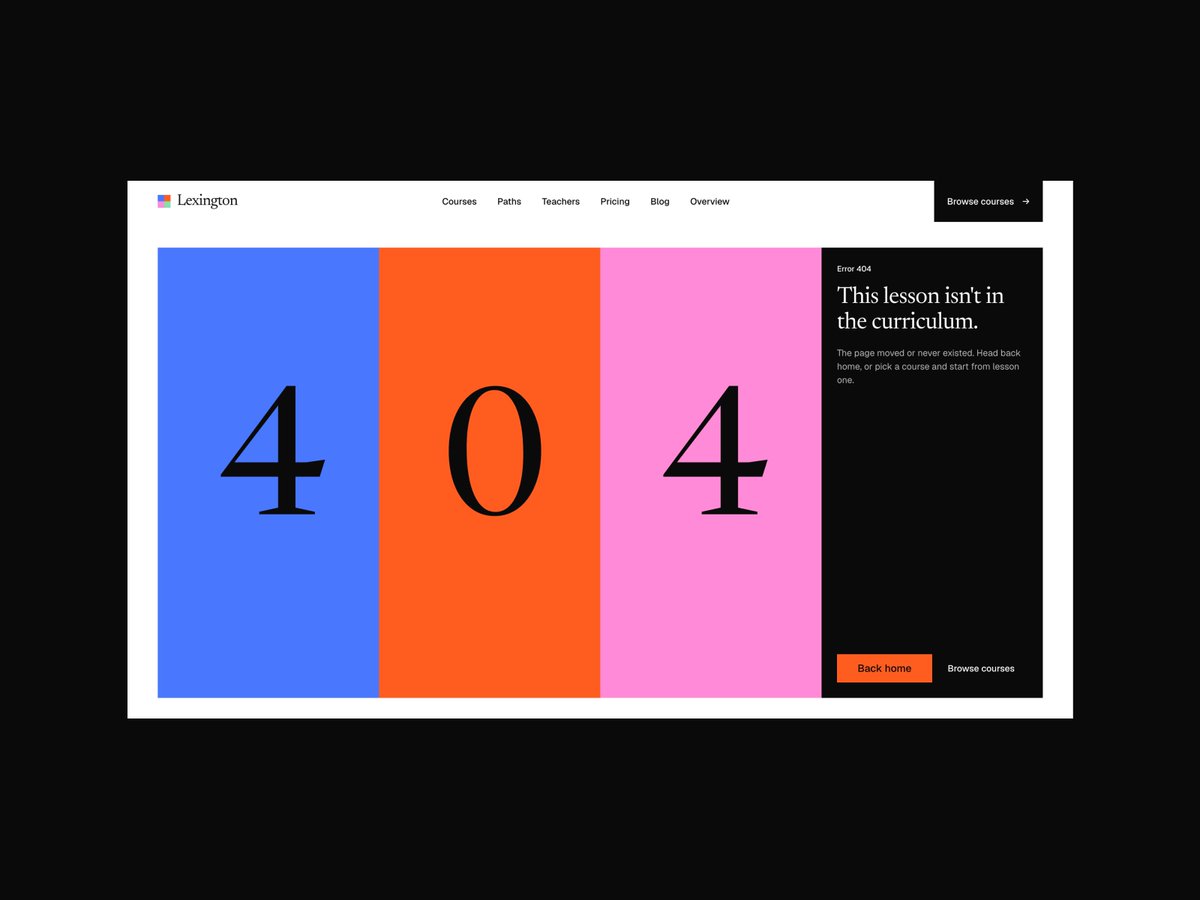Click the arrow icon in header Browse courses

point(1026,202)
